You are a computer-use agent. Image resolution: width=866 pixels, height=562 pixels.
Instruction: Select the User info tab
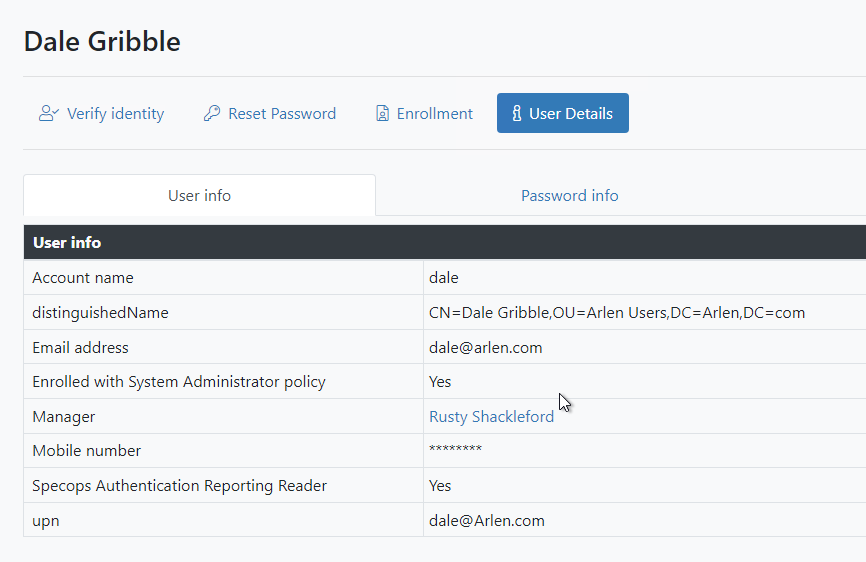point(199,195)
